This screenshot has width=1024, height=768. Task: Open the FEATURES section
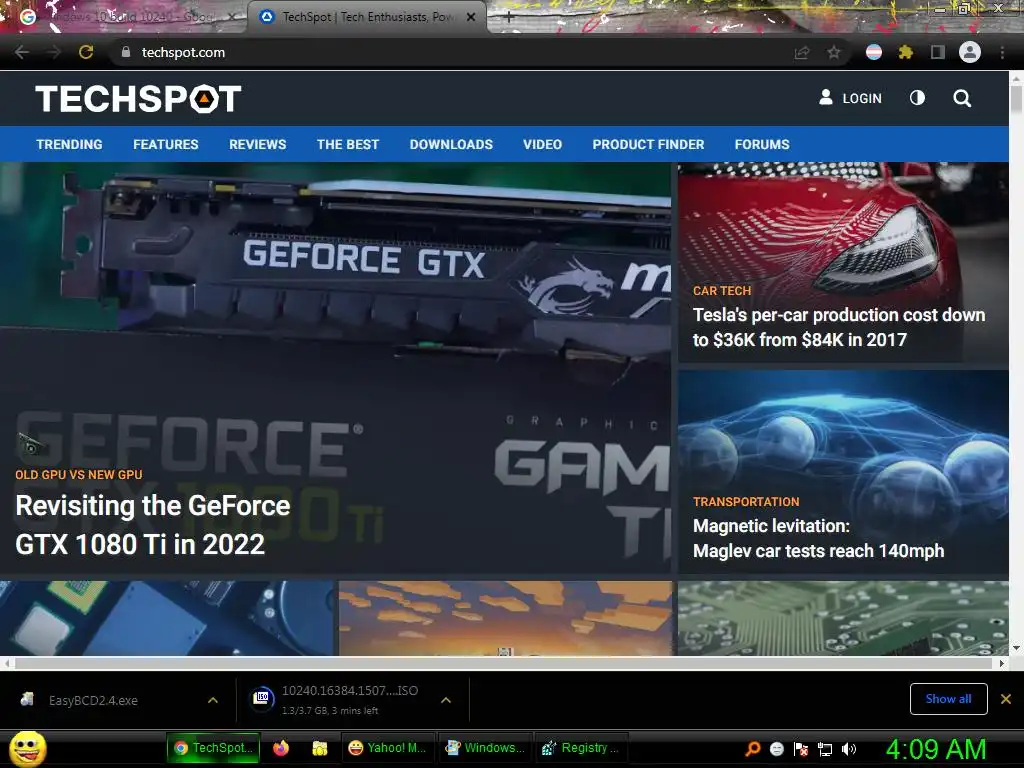coord(166,144)
